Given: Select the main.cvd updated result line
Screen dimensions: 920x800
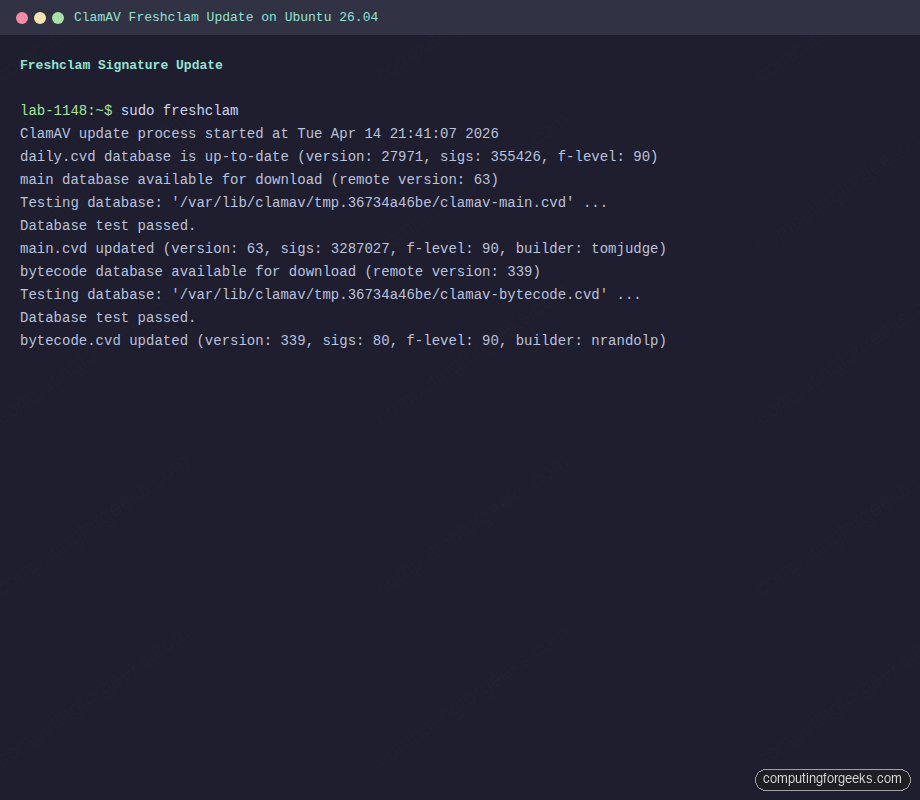Looking at the screenshot, I should [343, 248].
